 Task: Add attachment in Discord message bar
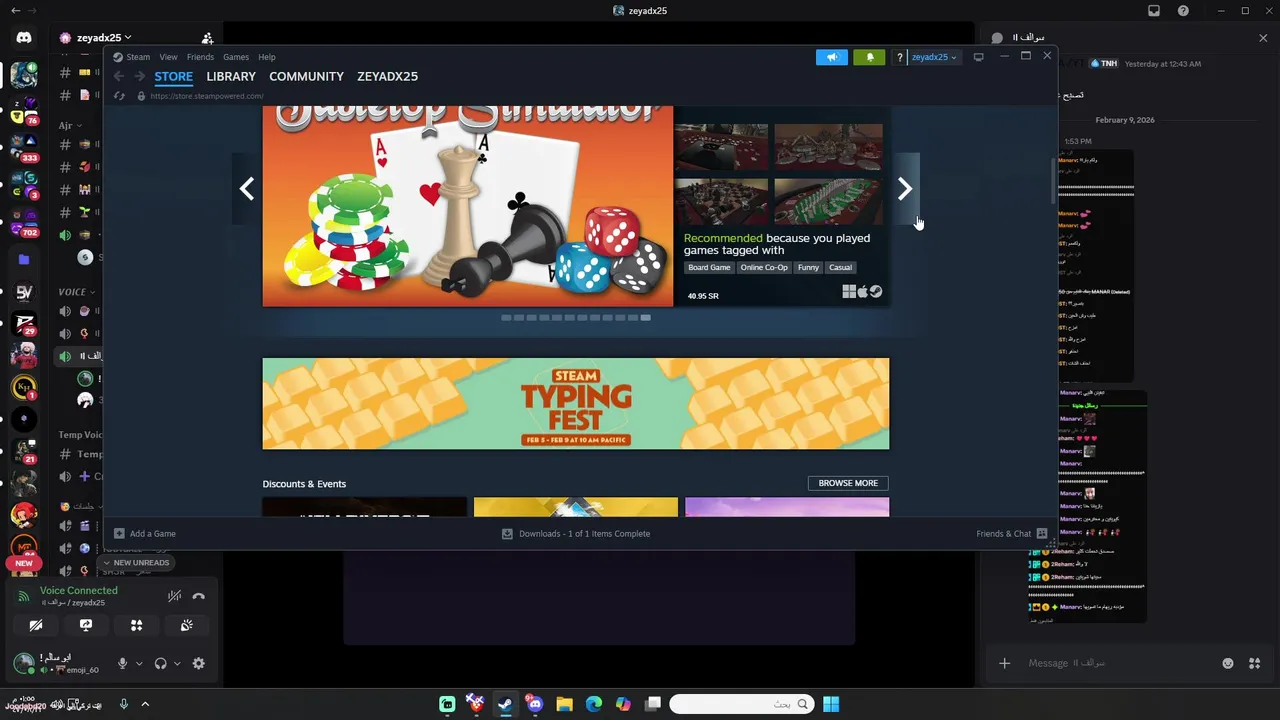tap(1005, 663)
